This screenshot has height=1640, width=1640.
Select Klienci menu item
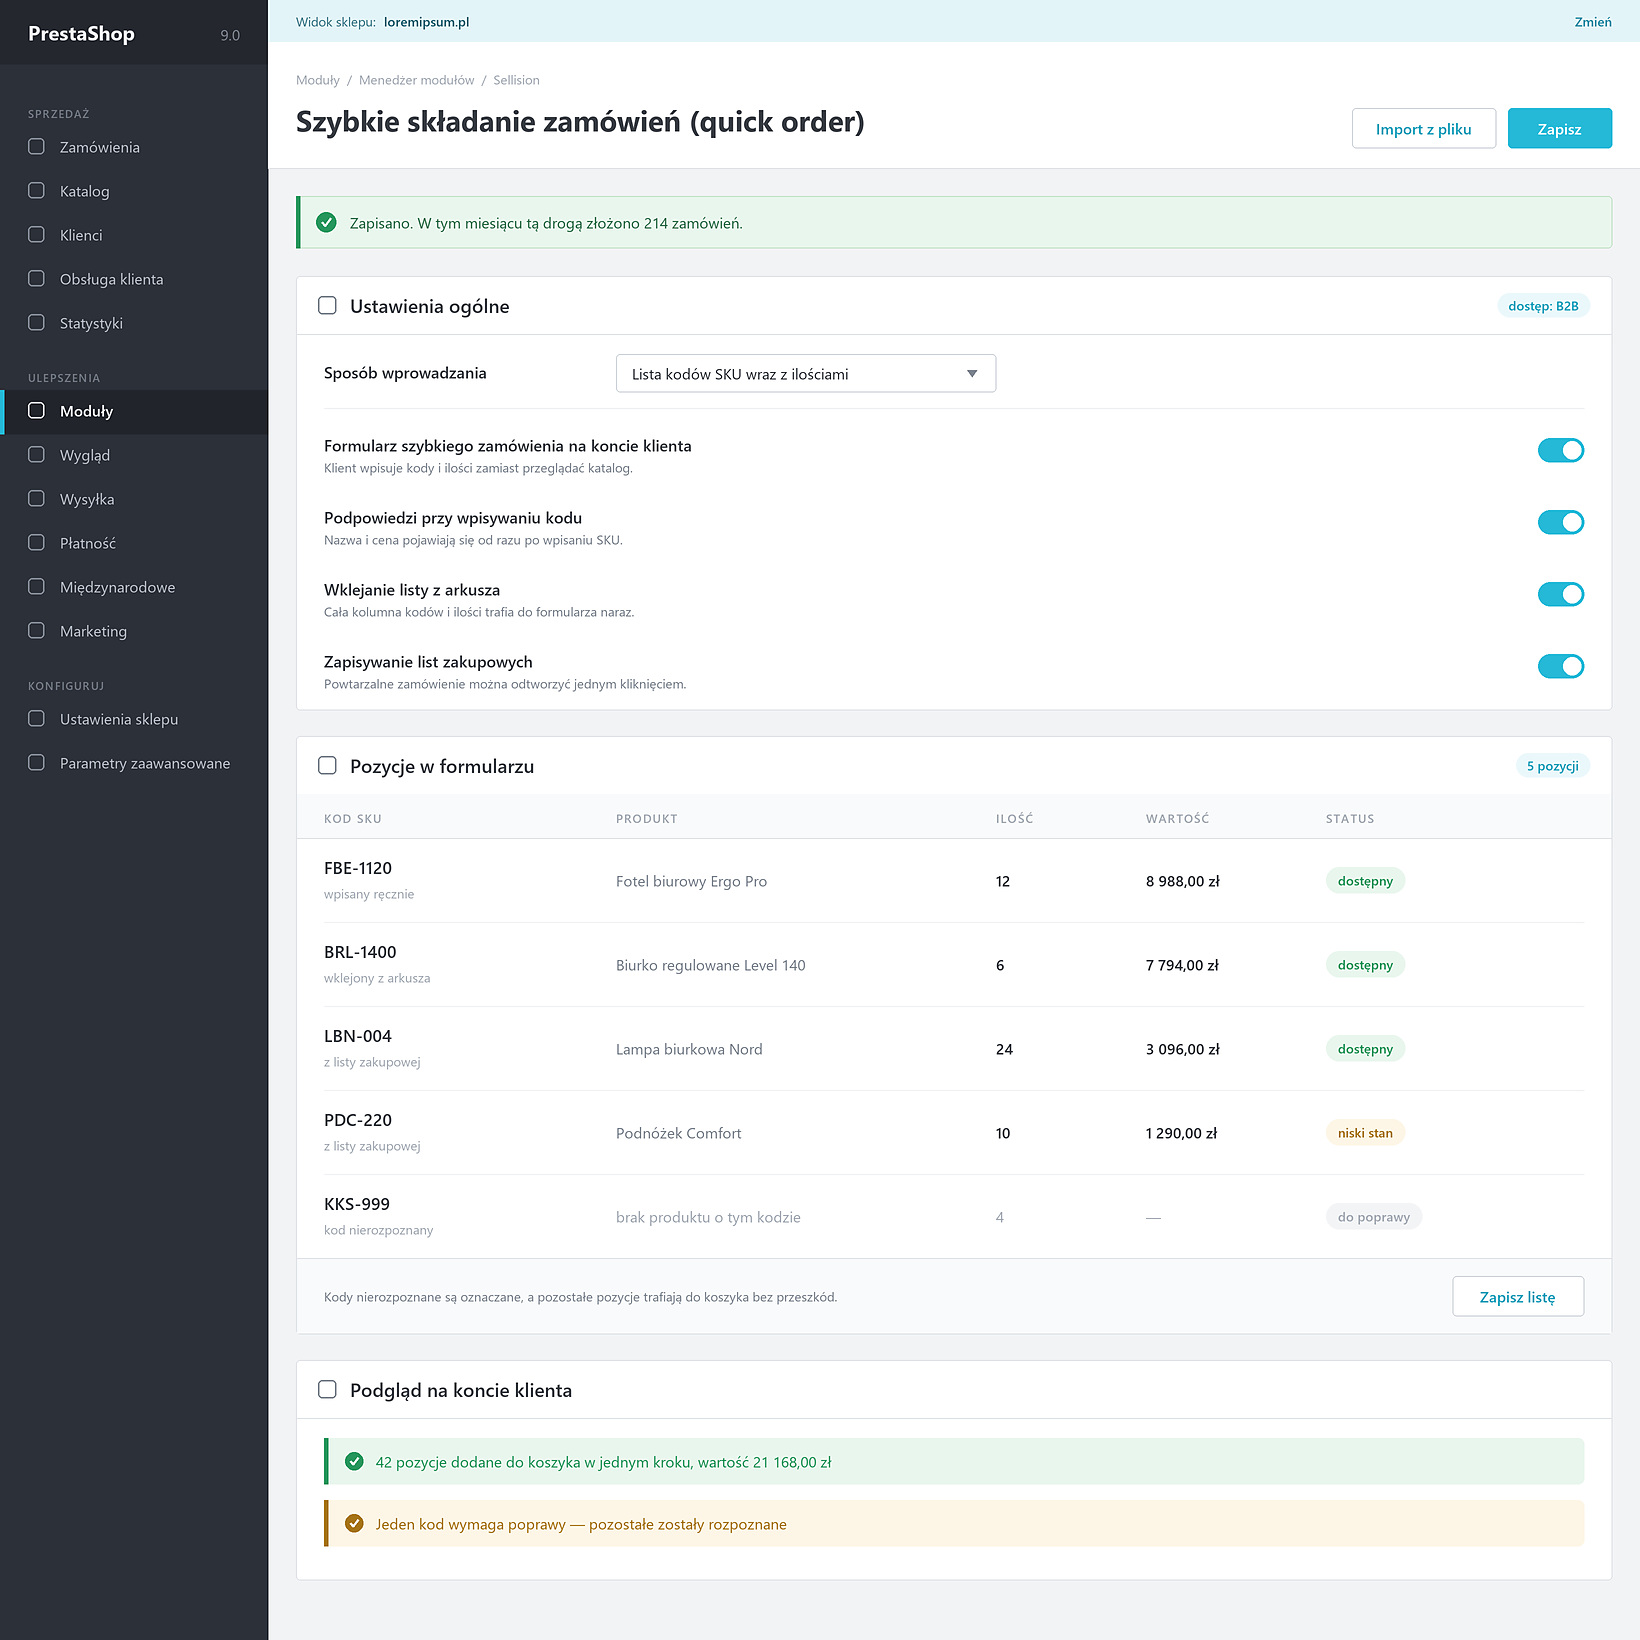[134, 235]
